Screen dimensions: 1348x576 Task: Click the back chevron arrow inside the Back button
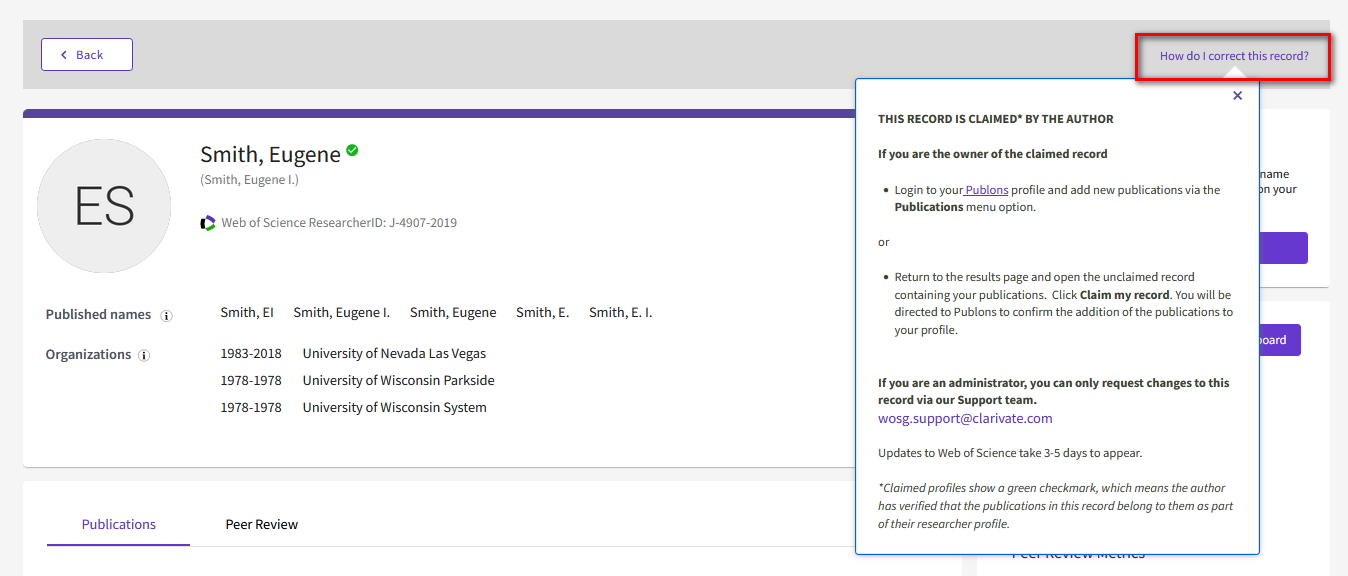coord(63,54)
